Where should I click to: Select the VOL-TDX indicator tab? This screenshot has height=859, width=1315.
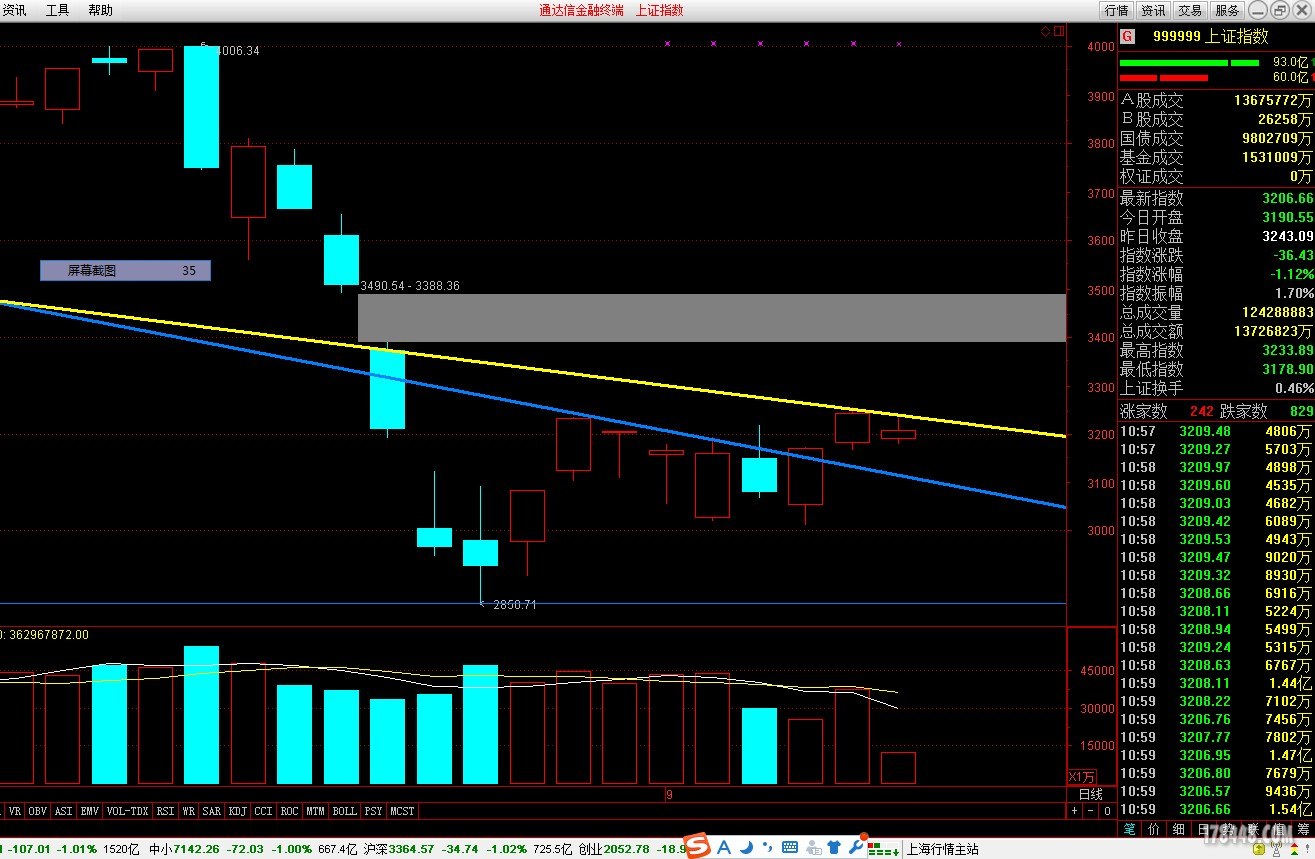pos(127,811)
